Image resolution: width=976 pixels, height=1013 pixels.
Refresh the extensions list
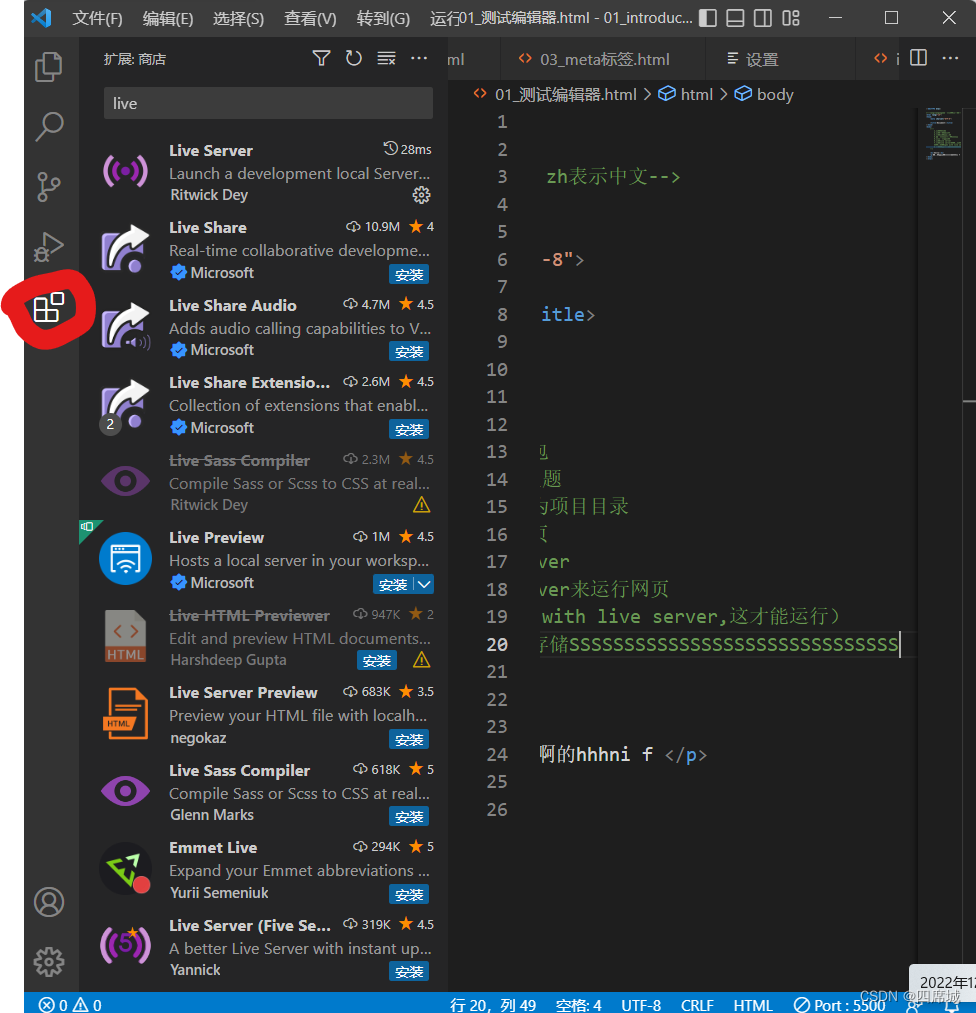click(353, 58)
